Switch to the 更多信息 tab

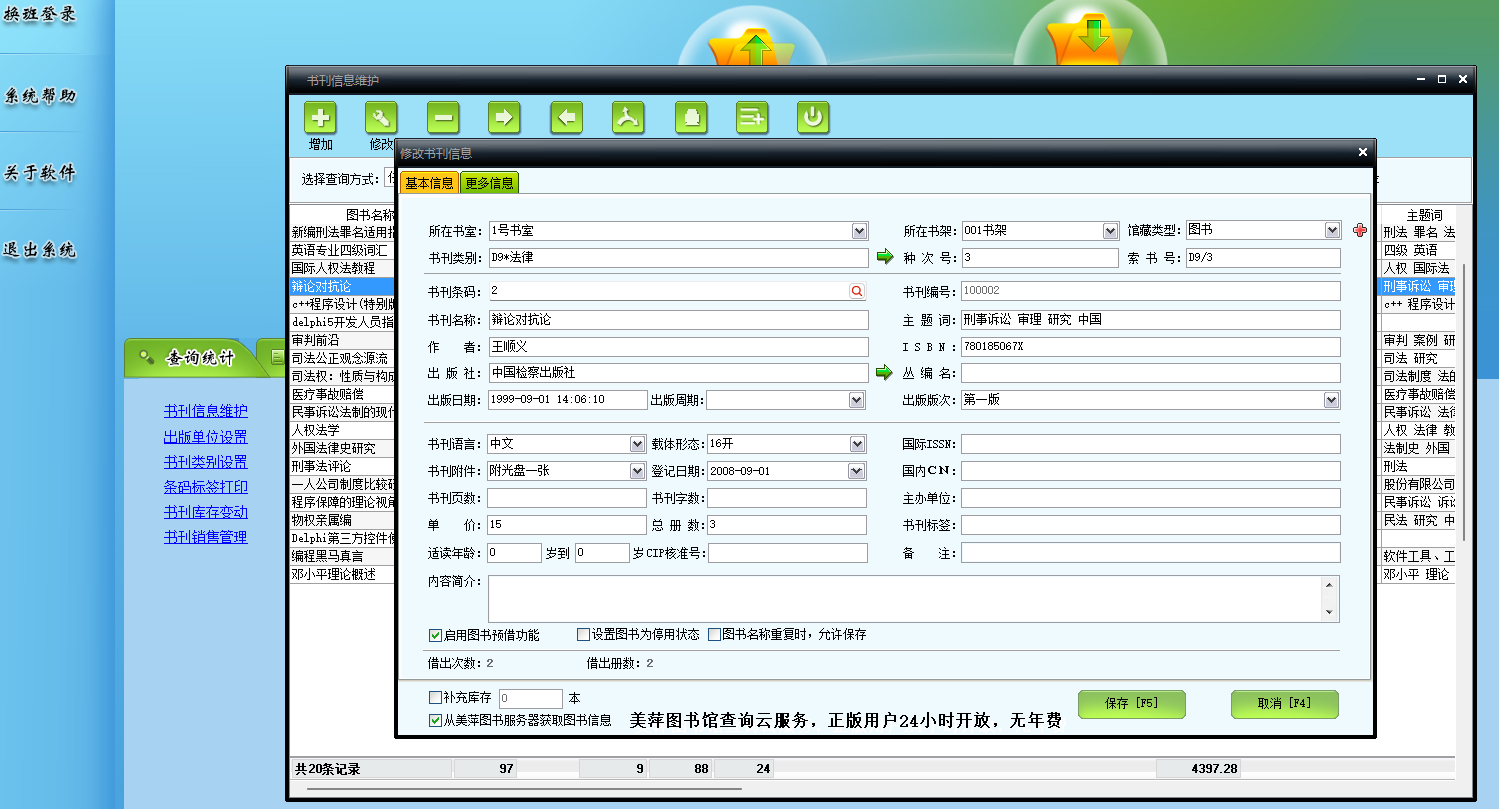point(489,183)
